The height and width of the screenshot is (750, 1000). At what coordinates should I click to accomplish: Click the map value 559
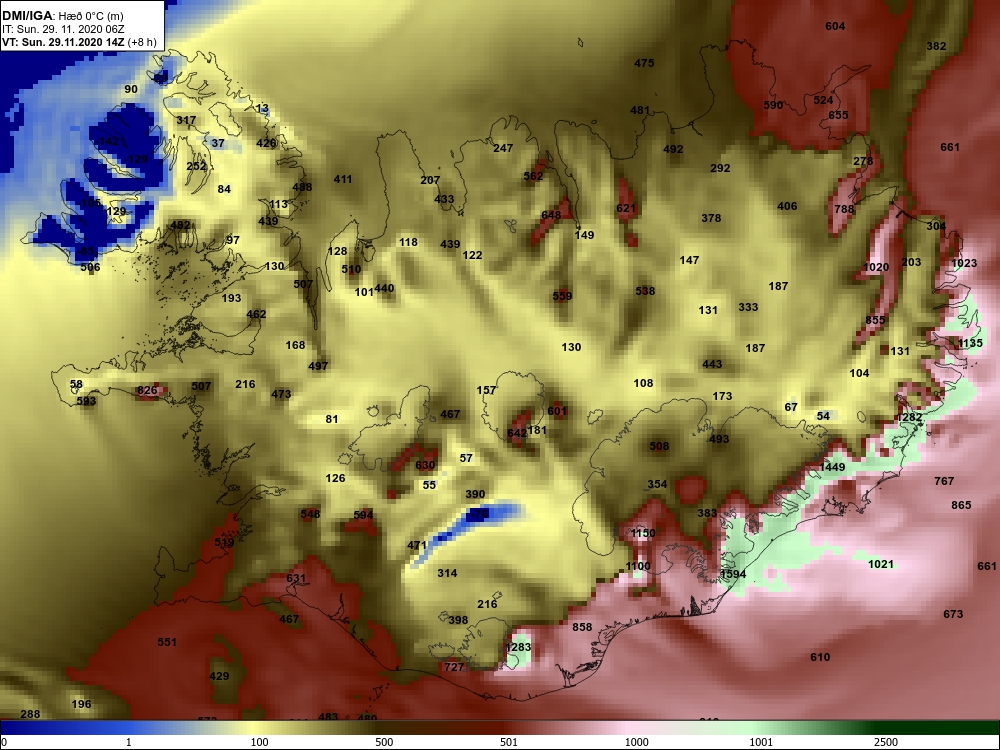[x=562, y=296]
